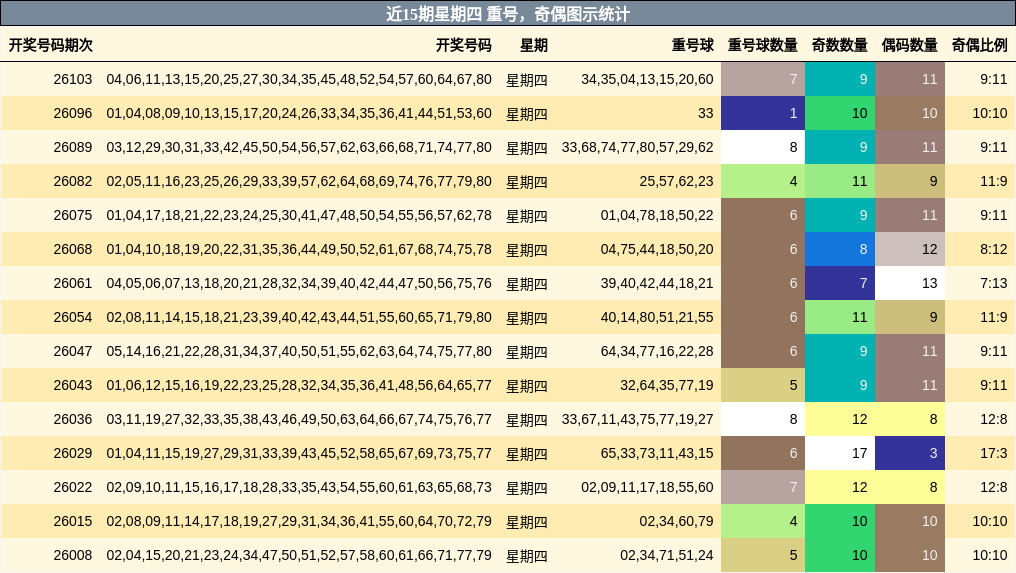Click the green odd-count cell 10 in row 26015

coord(840,521)
